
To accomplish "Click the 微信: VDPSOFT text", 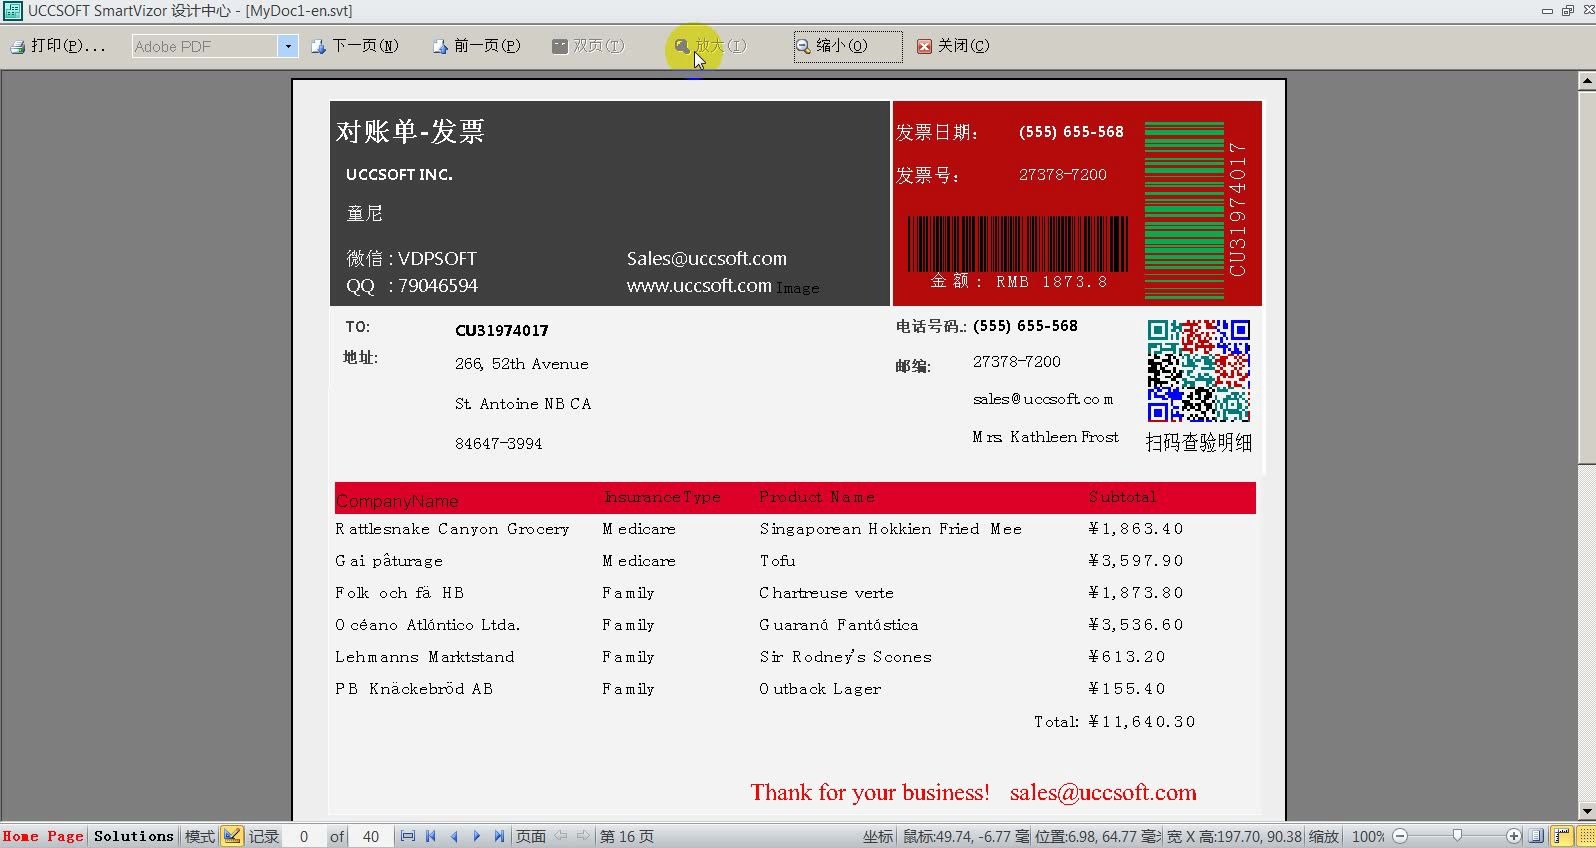I will tap(411, 258).
